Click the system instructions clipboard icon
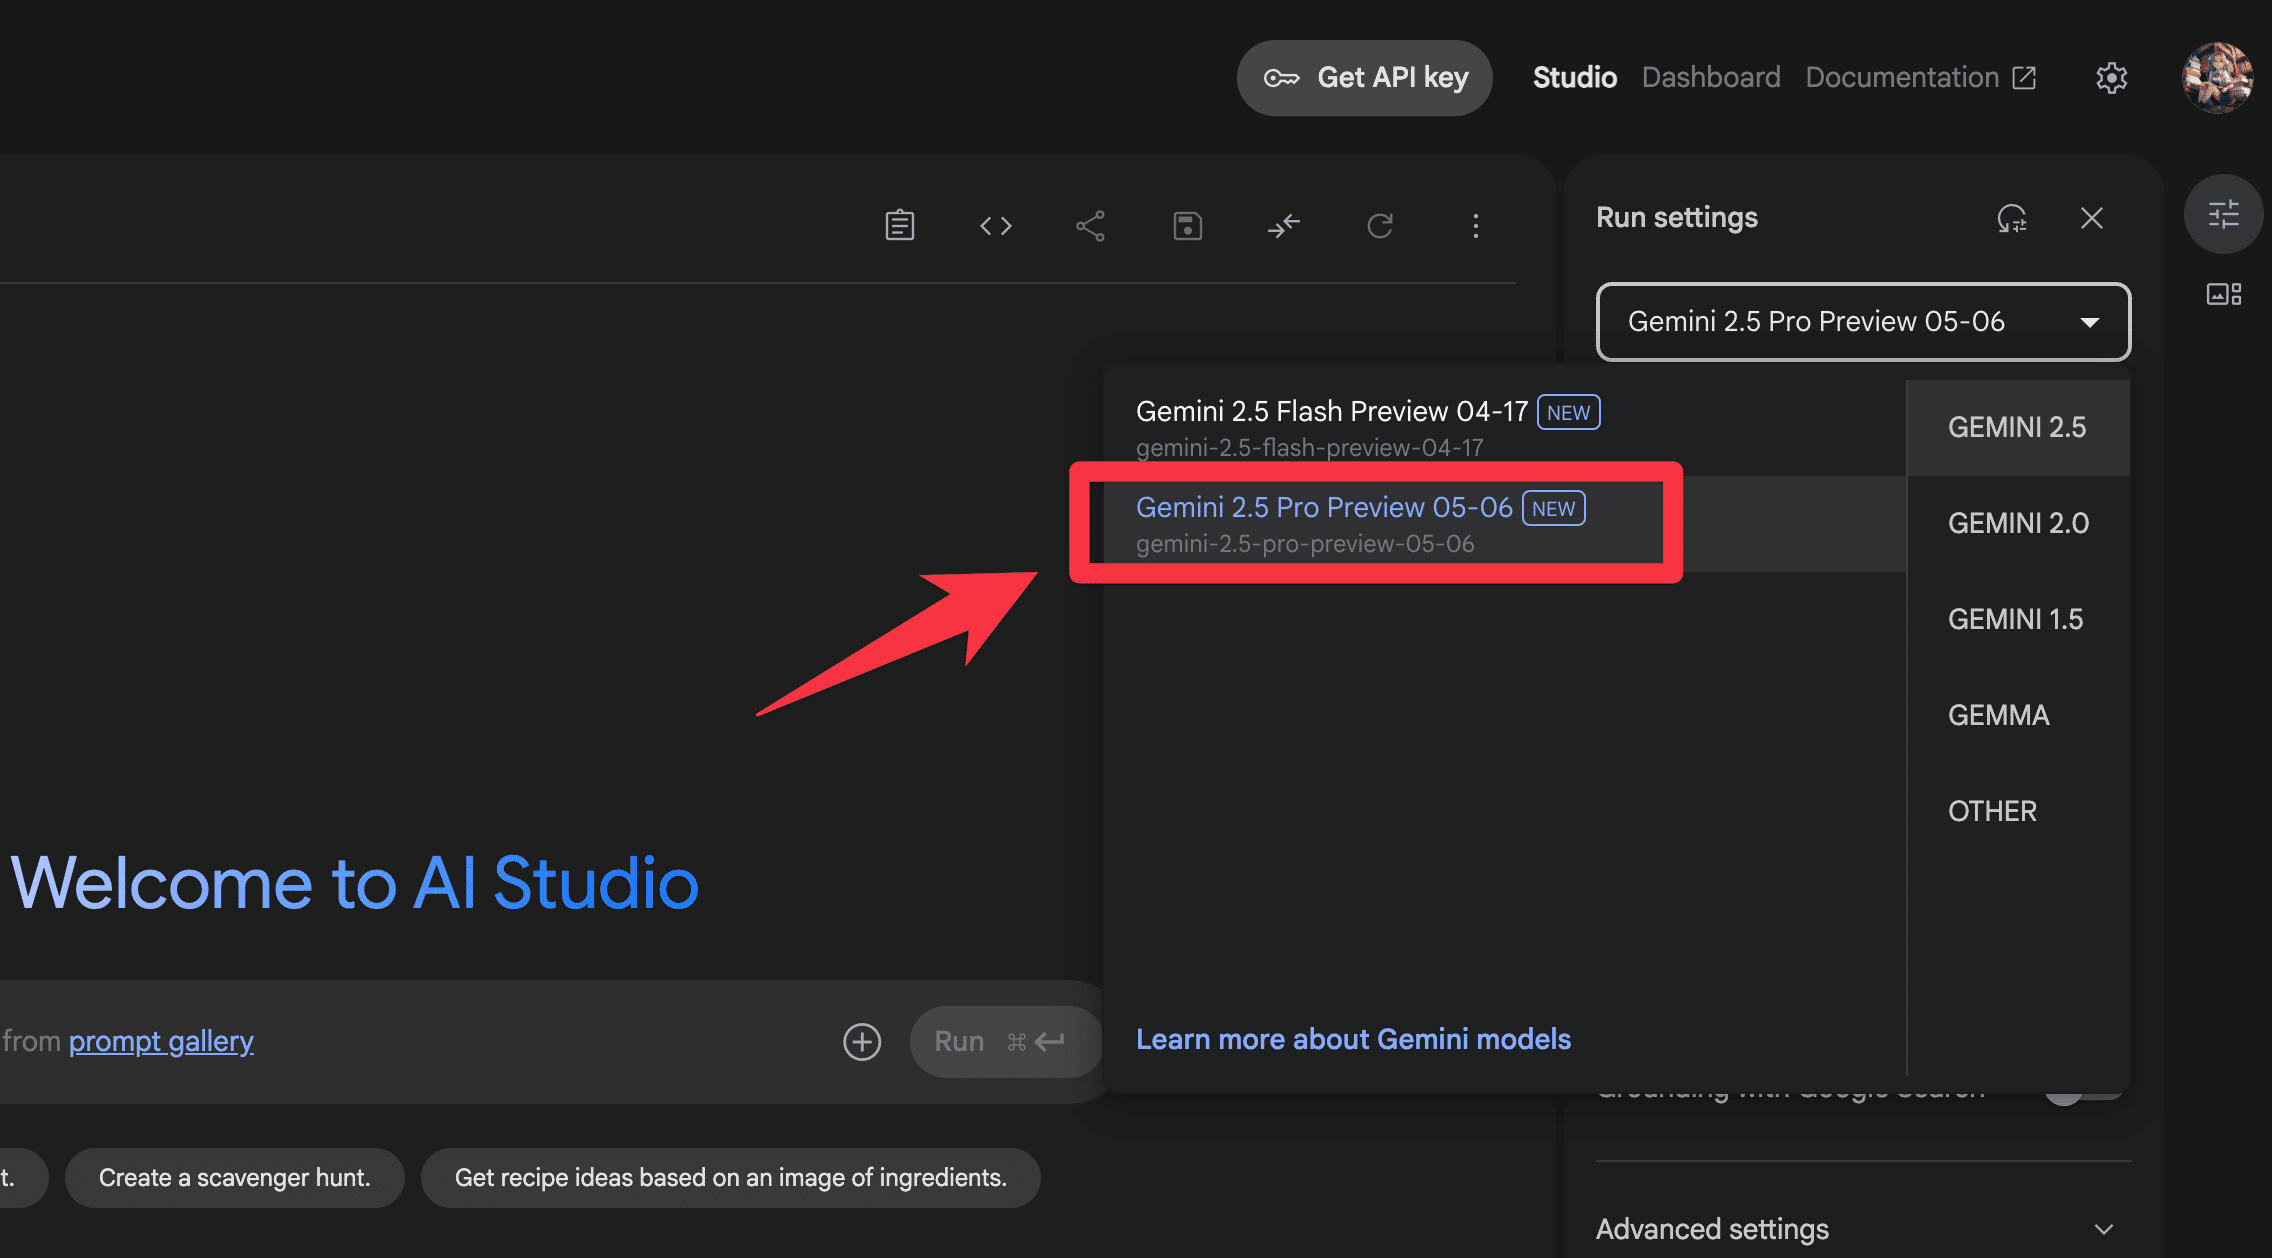 point(899,225)
